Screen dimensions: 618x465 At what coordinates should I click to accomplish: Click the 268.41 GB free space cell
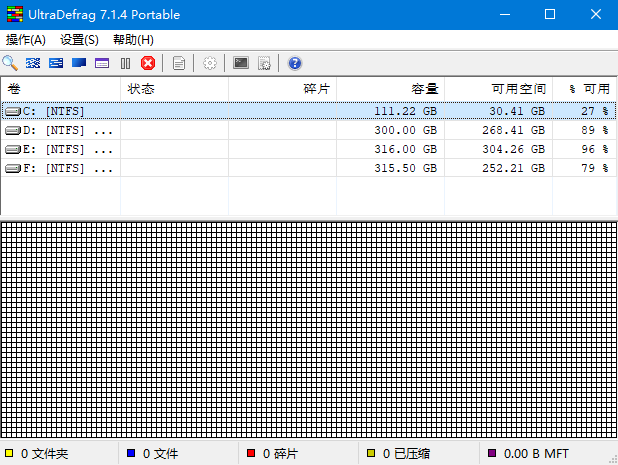514,130
